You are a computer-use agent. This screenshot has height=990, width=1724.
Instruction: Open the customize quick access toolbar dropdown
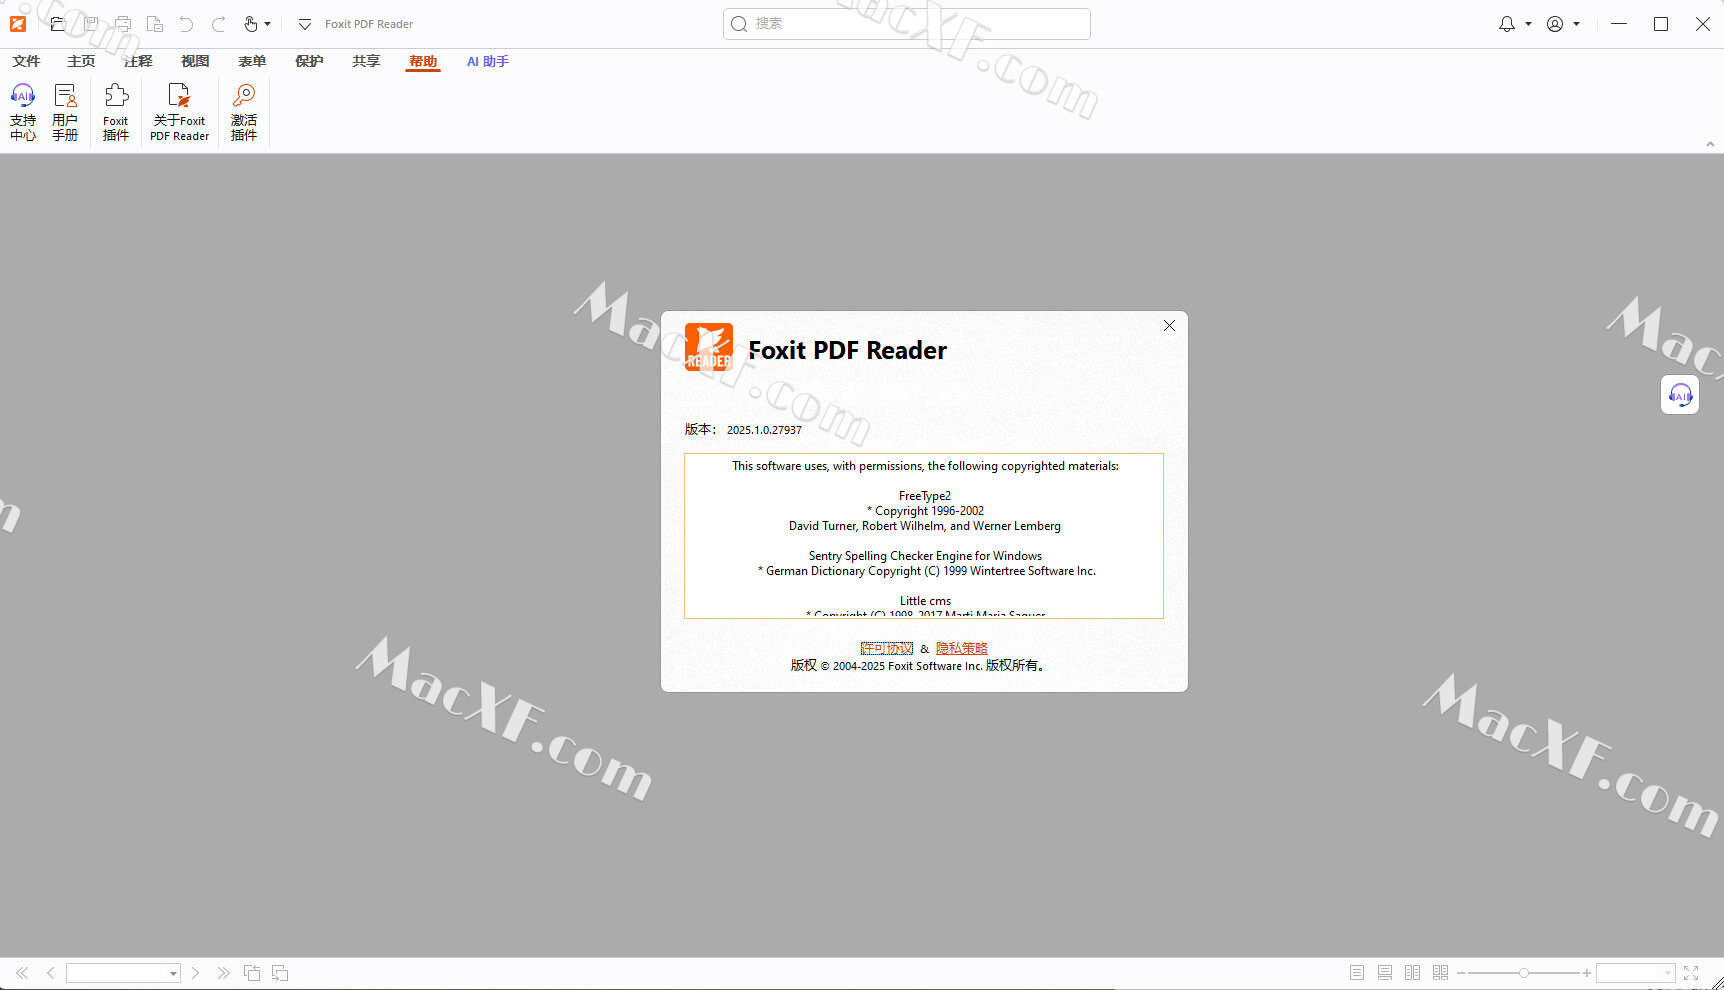[x=305, y=24]
